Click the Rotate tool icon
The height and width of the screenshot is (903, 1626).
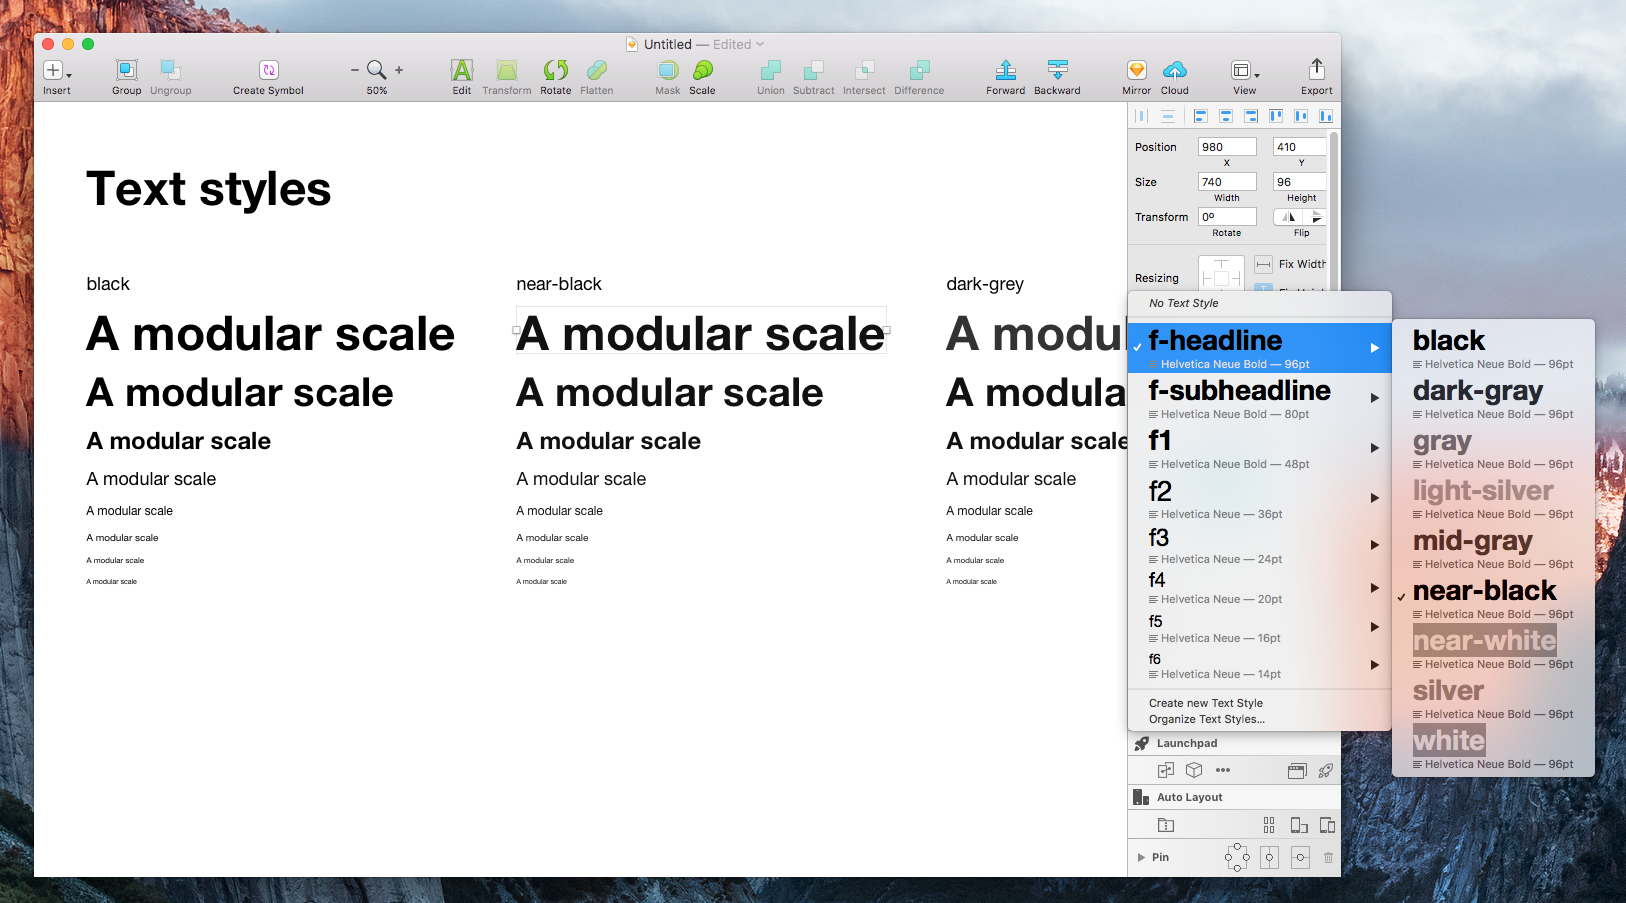click(555, 70)
